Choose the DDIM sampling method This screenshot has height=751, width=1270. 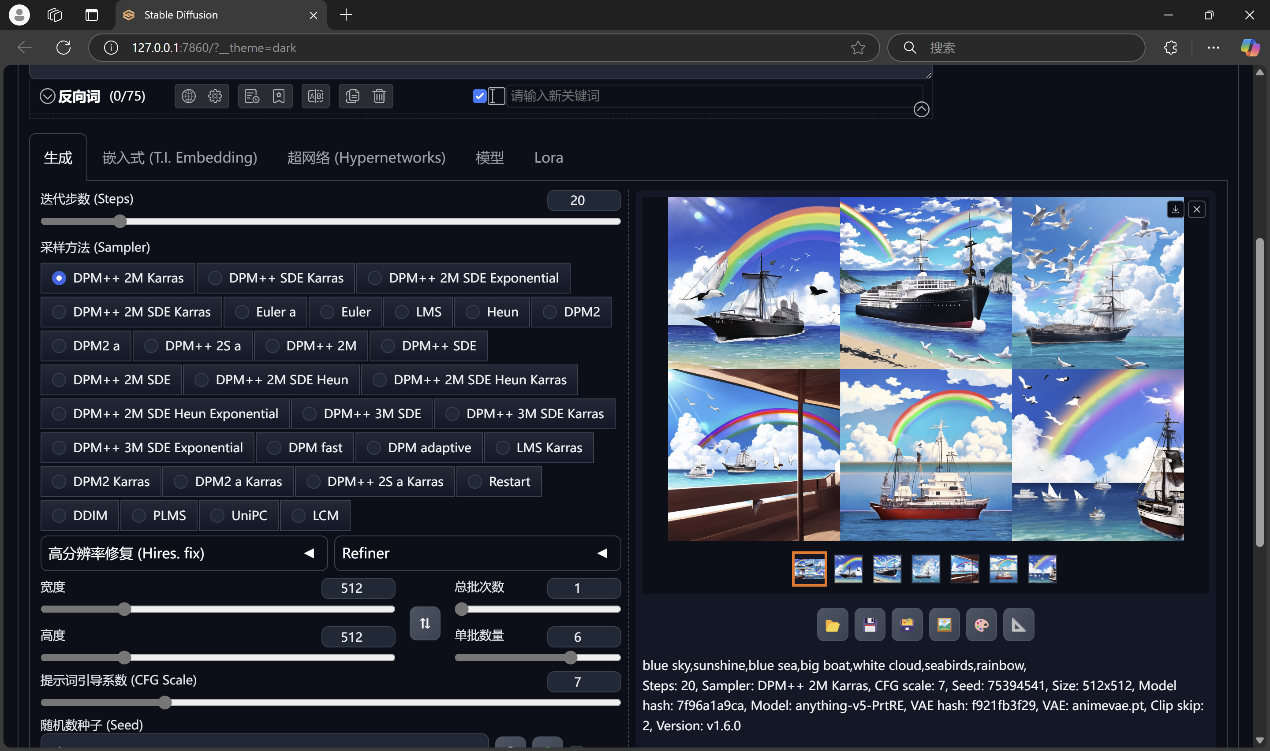pos(80,516)
